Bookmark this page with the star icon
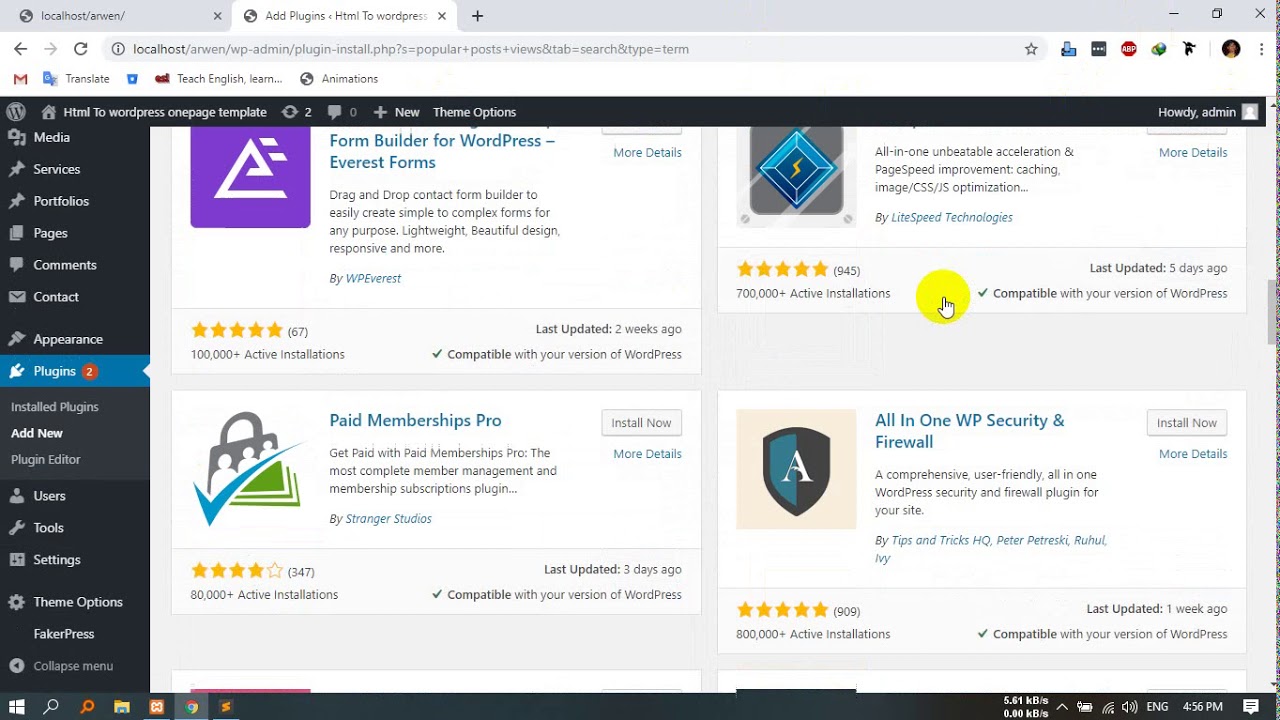This screenshot has height=720, width=1280. pos(1031,49)
